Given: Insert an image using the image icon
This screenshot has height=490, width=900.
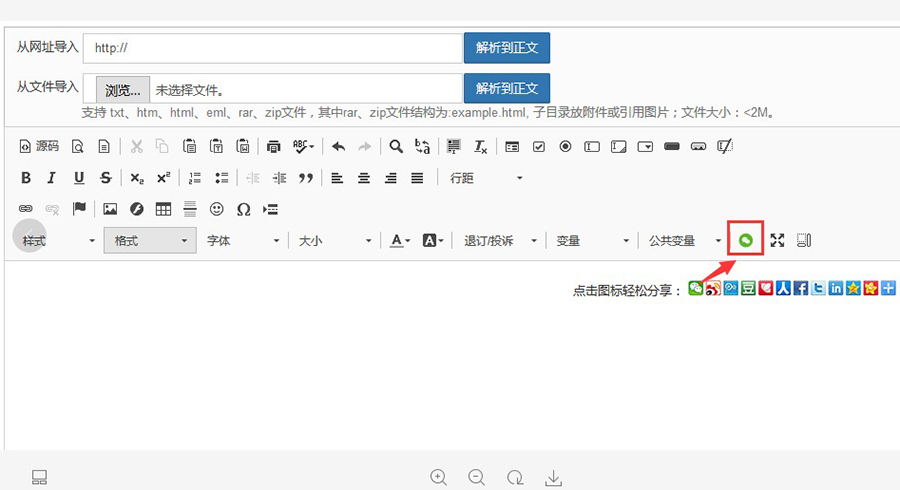Looking at the screenshot, I should (110, 209).
